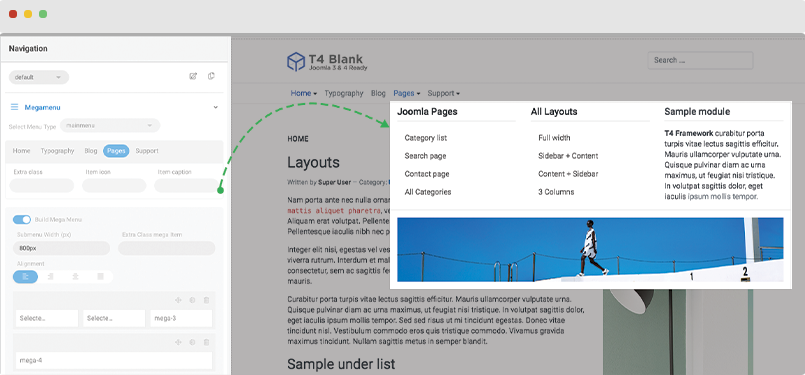Screen dimensions: 805x375
Task: Open the Content + Sidebar layout link
Action: [x=568, y=174]
